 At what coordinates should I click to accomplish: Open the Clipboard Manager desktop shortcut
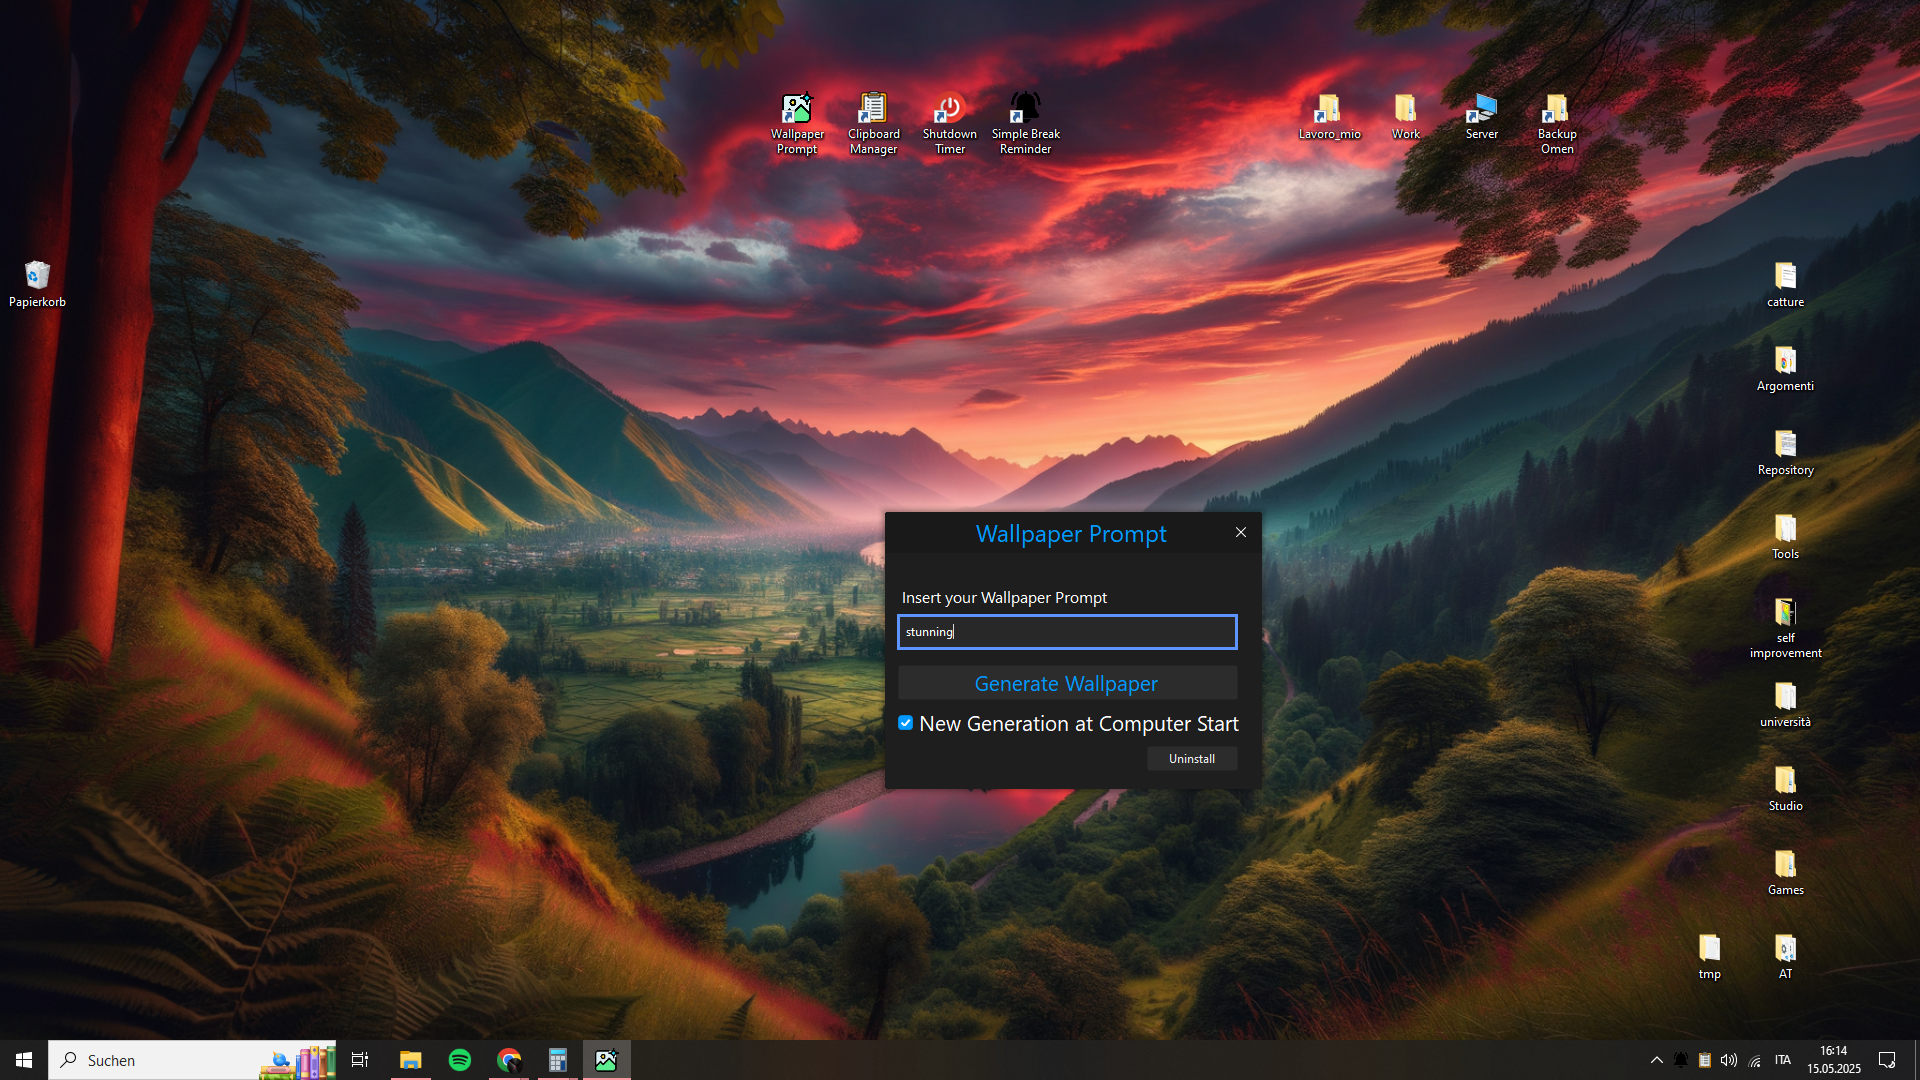[873, 123]
